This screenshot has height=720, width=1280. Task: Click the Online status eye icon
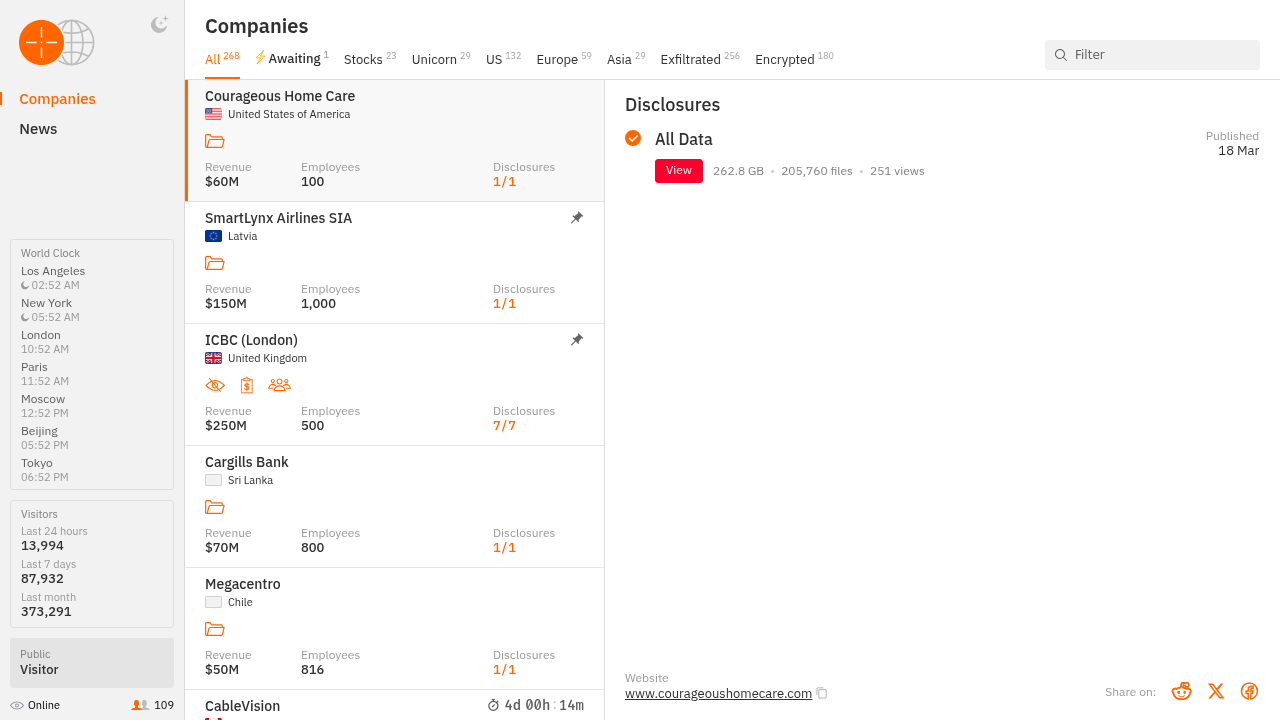point(17,705)
